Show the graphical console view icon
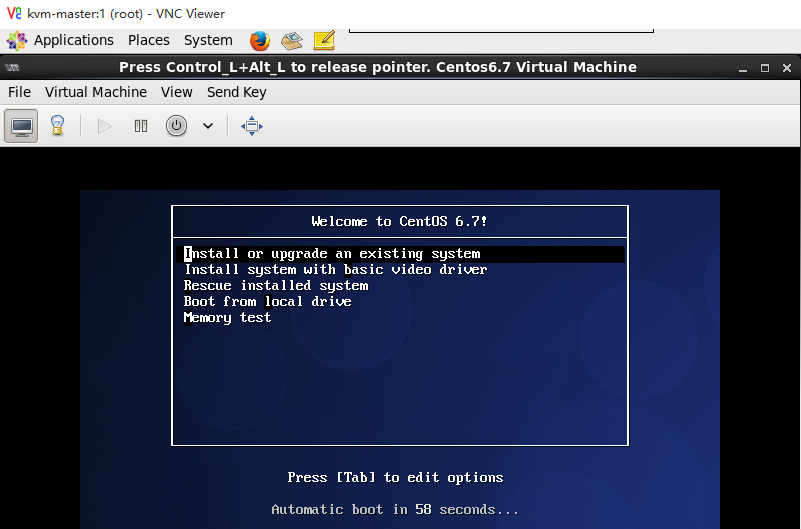 click(21, 126)
